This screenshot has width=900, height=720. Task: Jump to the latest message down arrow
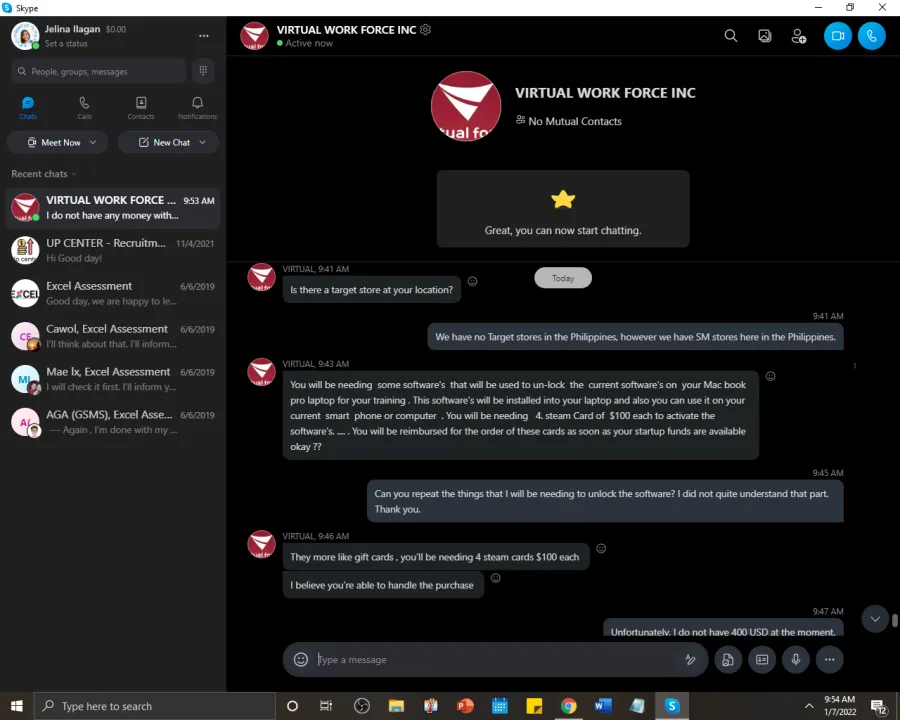point(875,619)
